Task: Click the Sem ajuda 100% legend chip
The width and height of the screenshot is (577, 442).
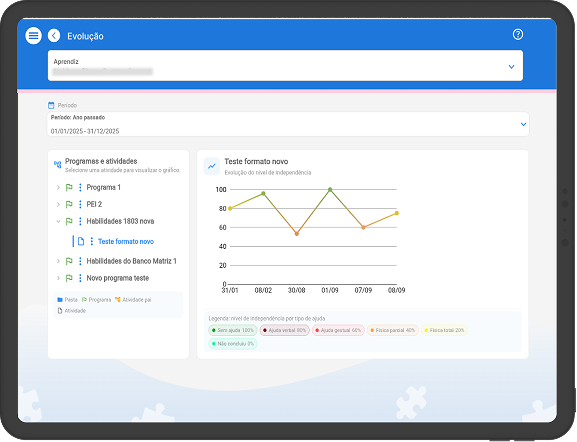Action: tap(233, 330)
